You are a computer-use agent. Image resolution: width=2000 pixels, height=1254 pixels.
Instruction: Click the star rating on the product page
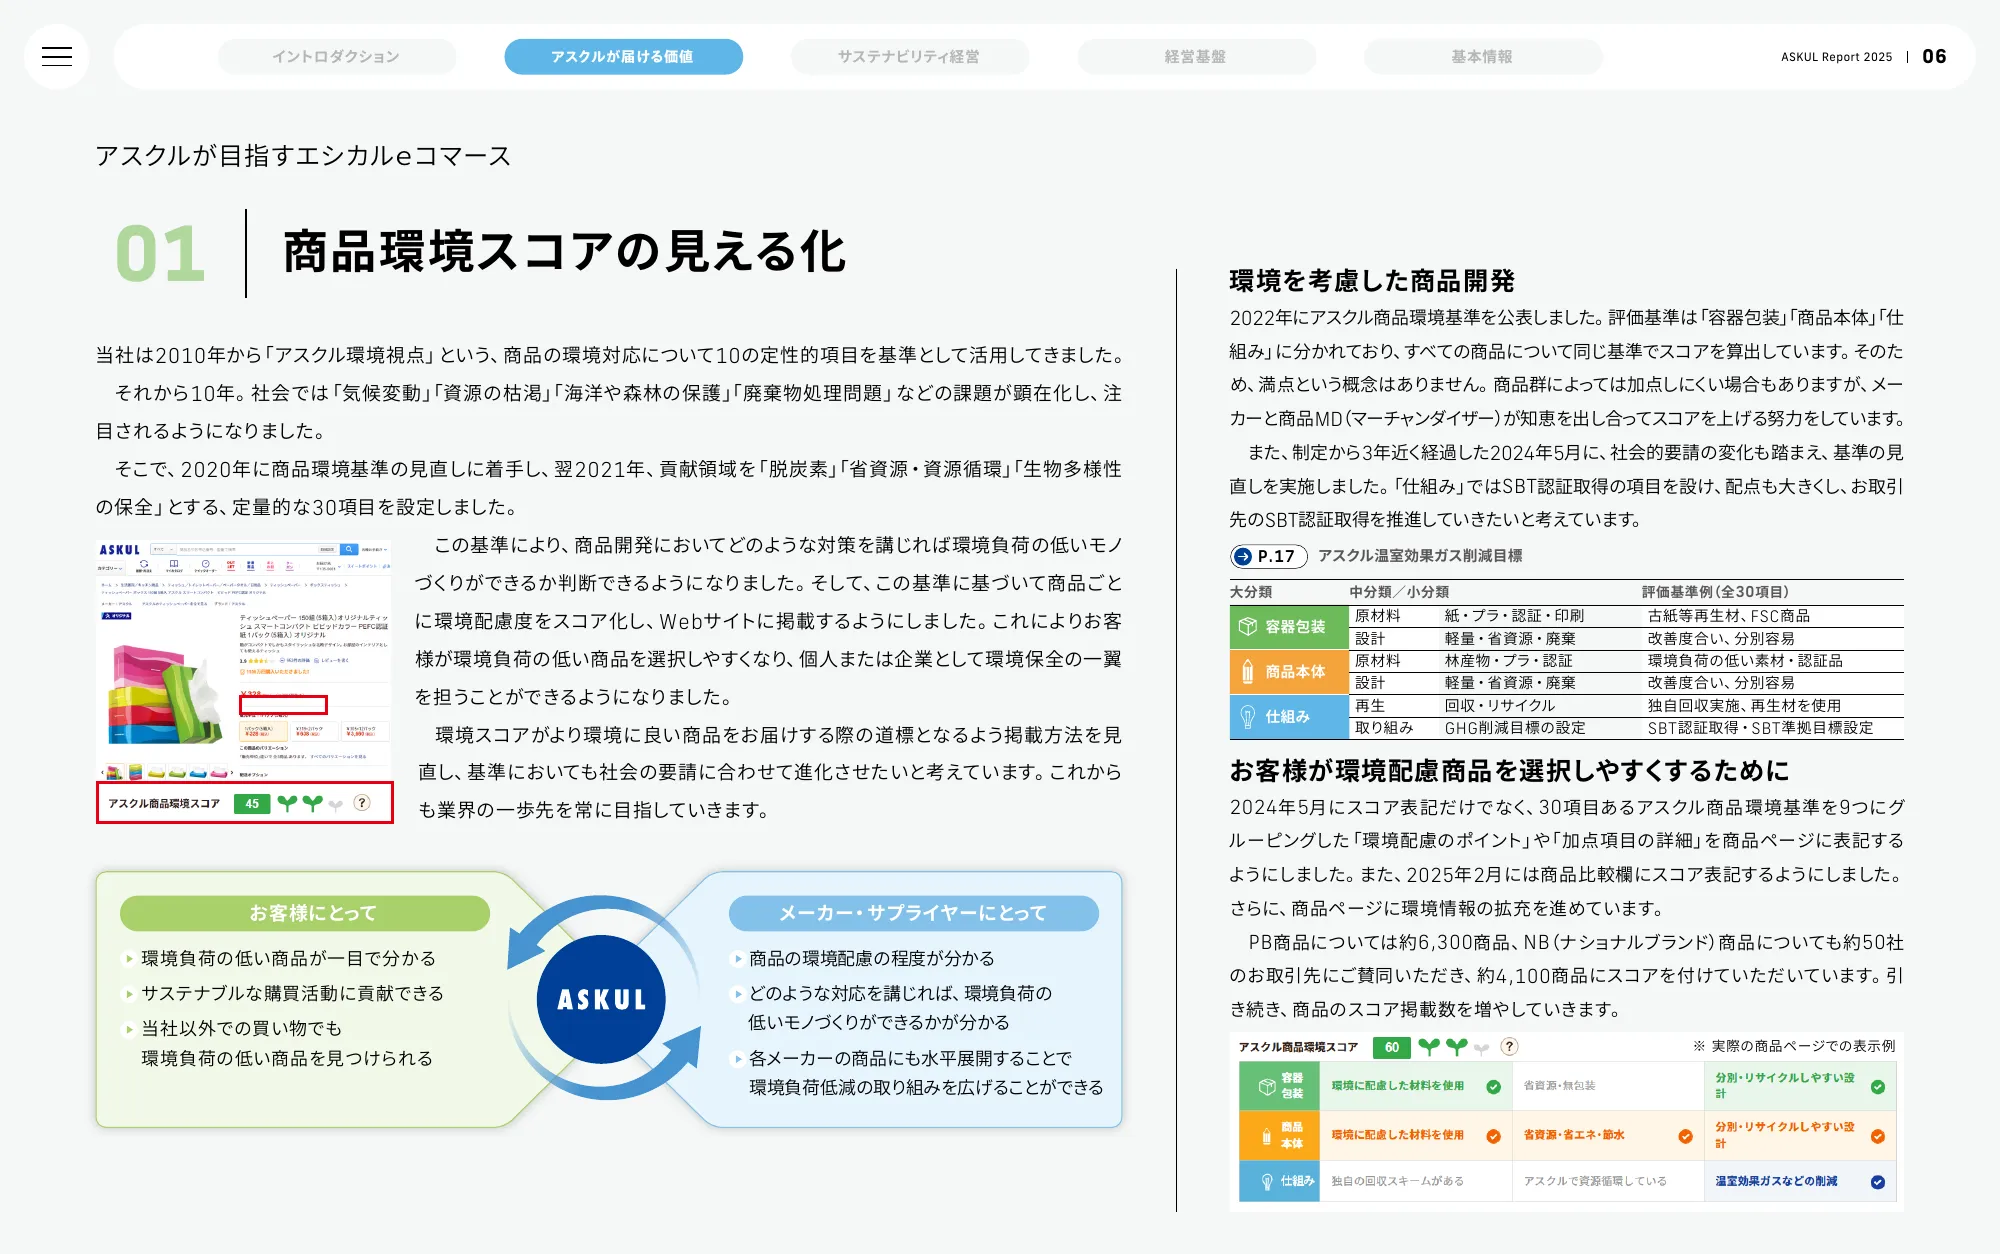click(x=257, y=660)
